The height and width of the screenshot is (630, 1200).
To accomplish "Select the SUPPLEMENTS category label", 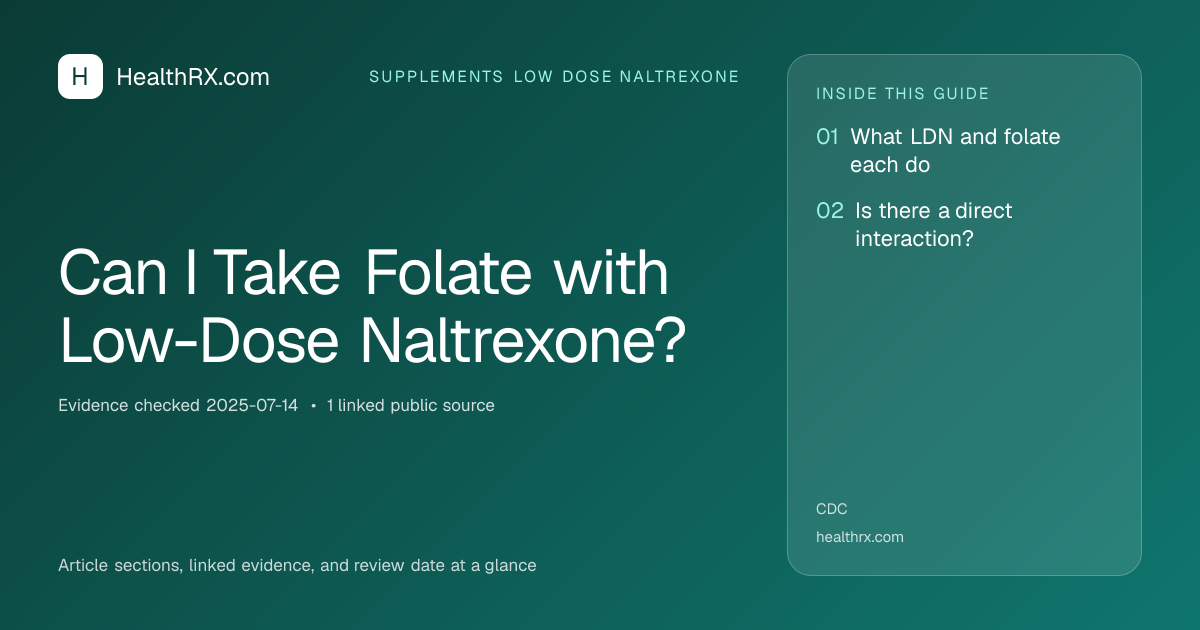I will pyautogui.click(x=436, y=77).
